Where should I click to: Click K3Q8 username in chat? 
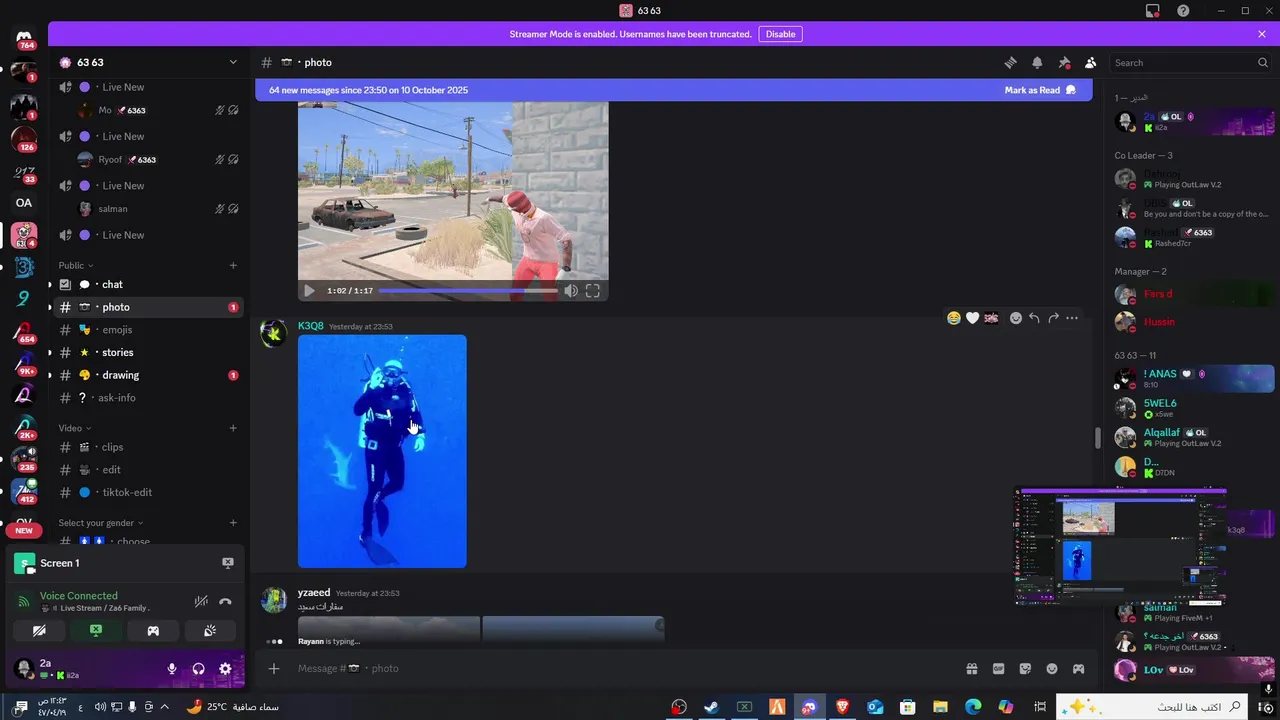point(311,326)
